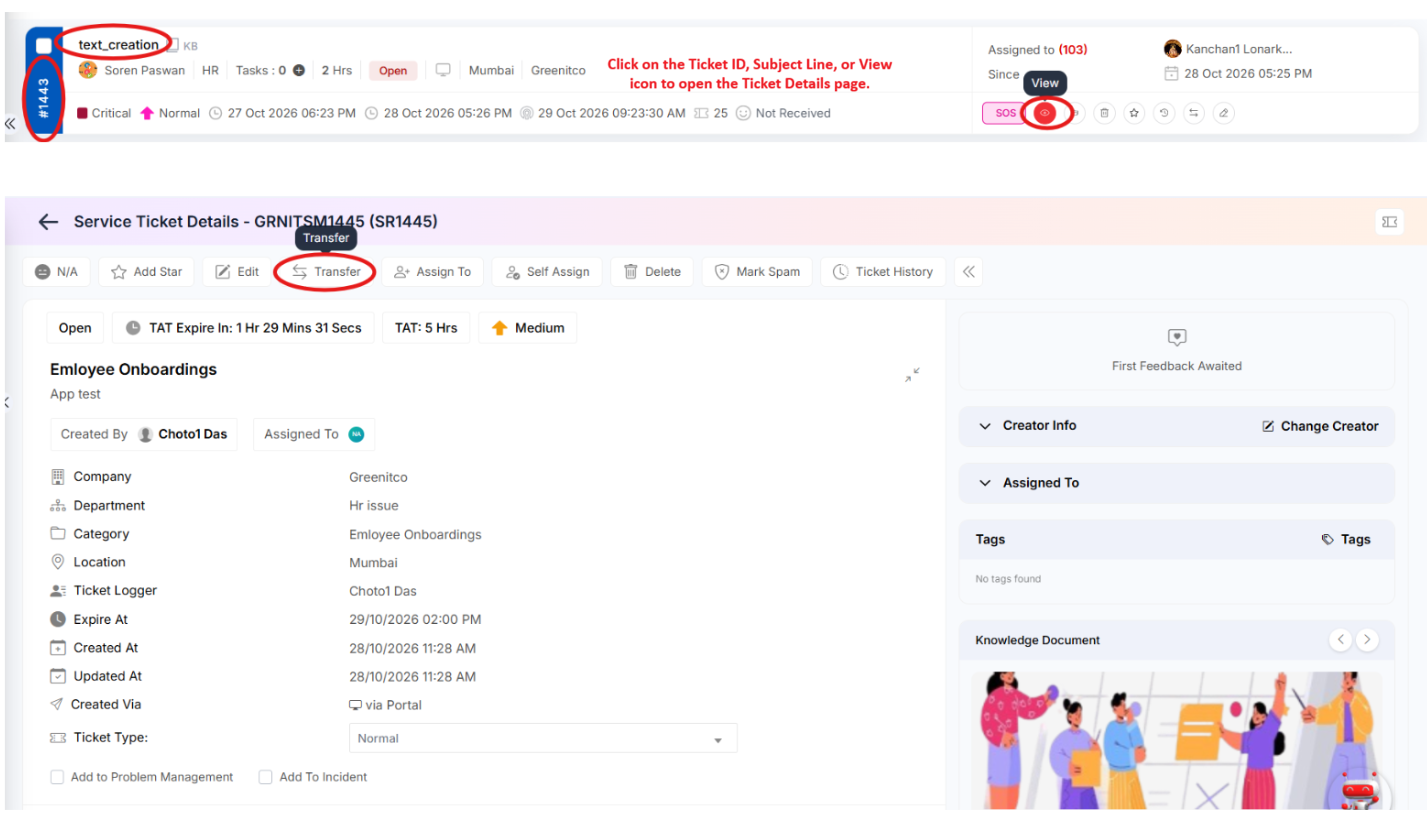Open ticket history clock icon in row

(1163, 113)
